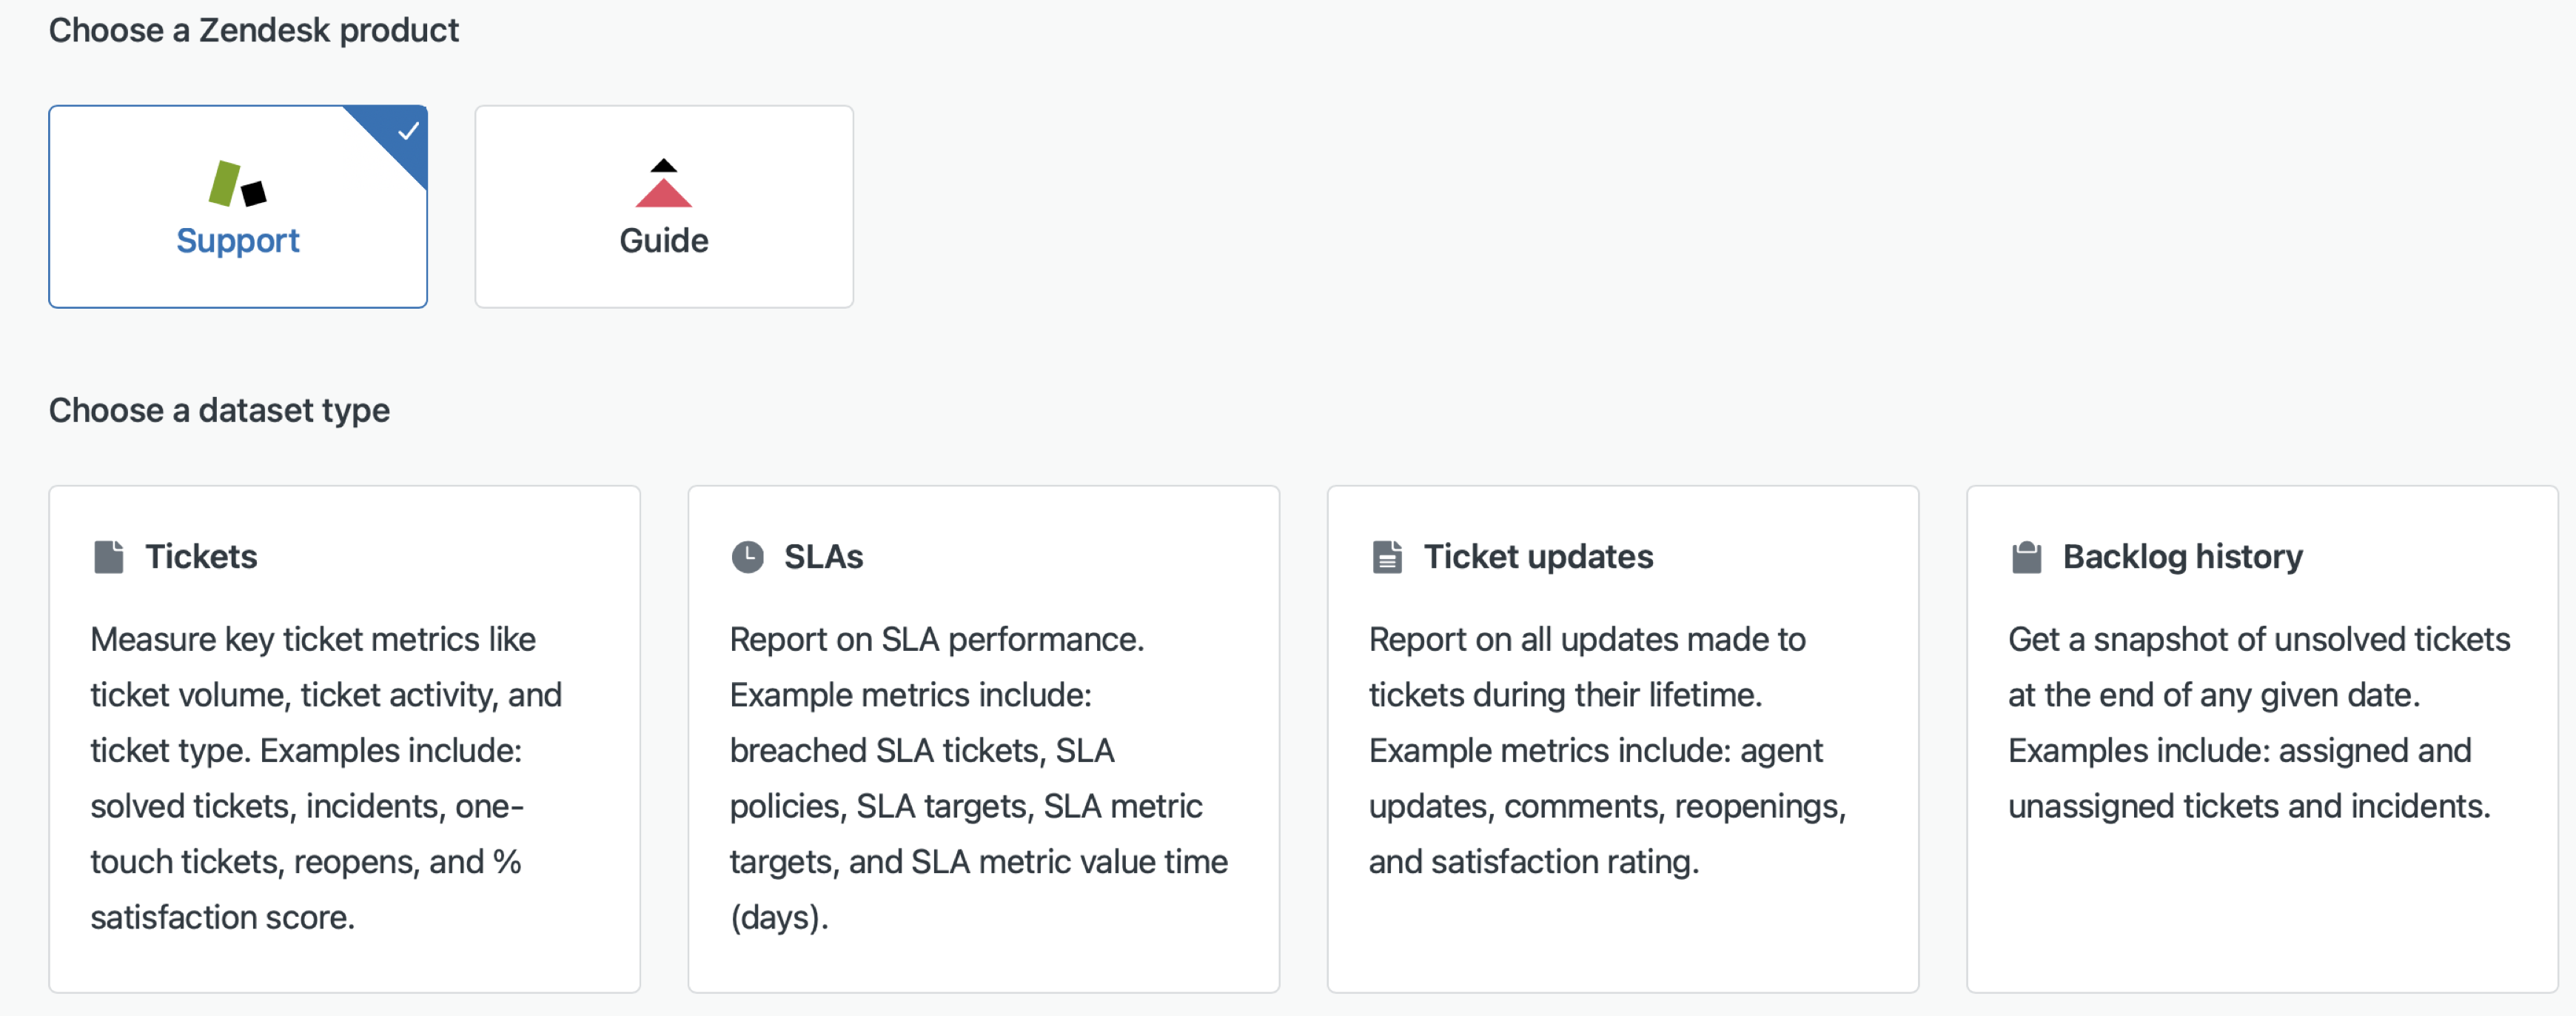Click the Tickets document icon
Image resolution: width=2576 pixels, height=1016 pixels.
click(x=109, y=557)
